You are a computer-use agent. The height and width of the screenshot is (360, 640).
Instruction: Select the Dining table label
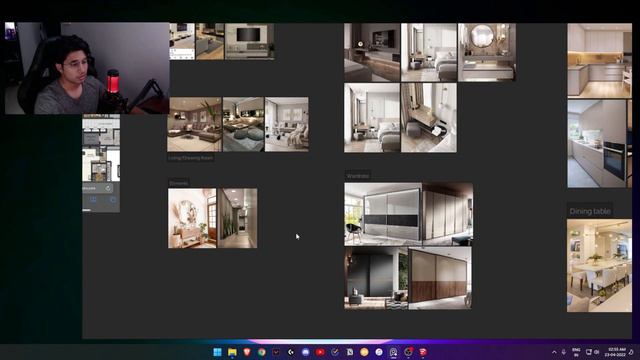pyautogui.click(x=590, y=211)
